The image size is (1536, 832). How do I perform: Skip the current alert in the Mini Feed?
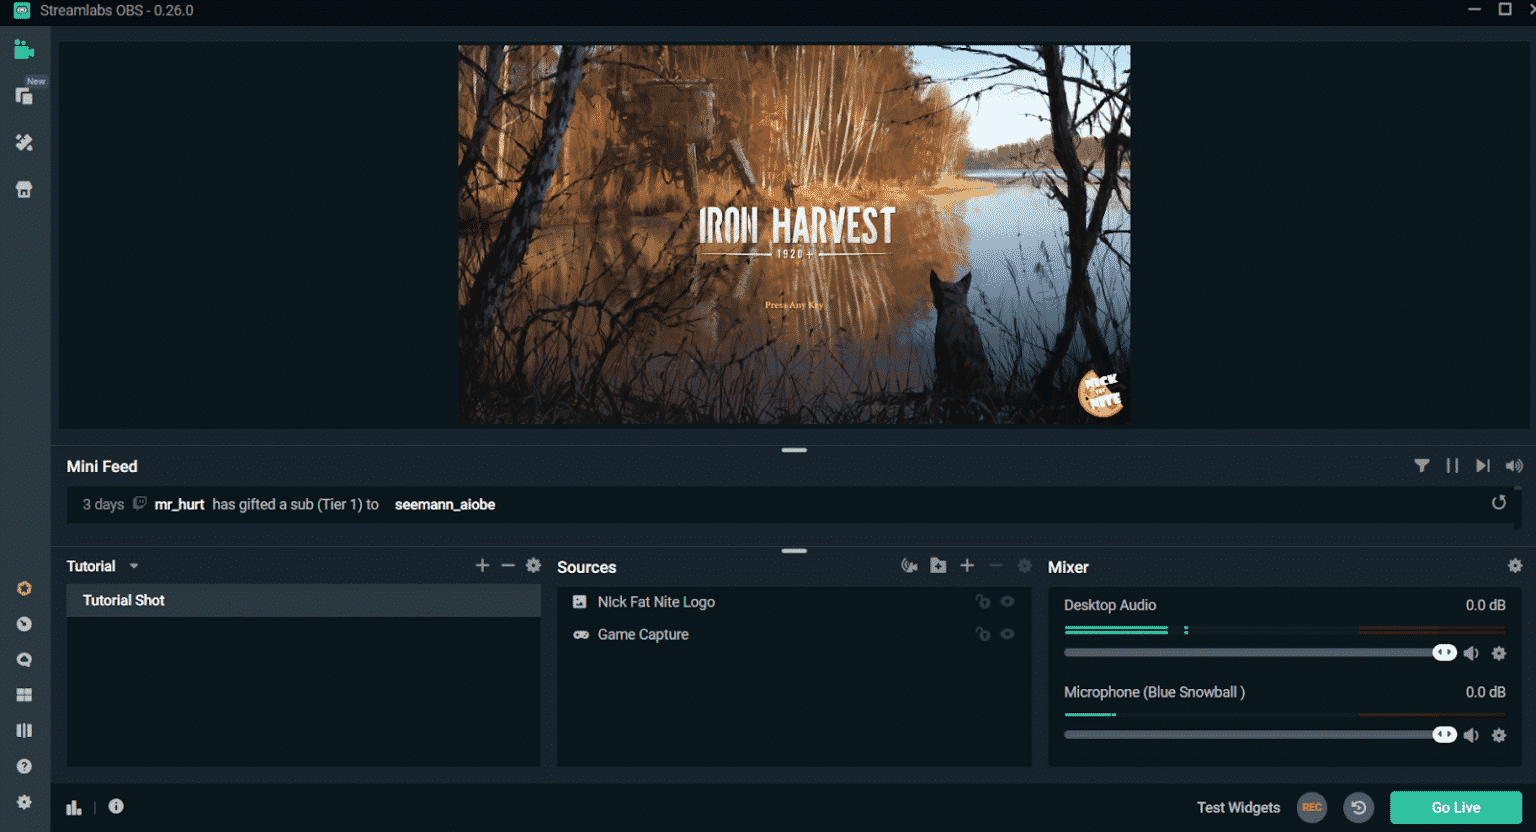coord(1483,466)
